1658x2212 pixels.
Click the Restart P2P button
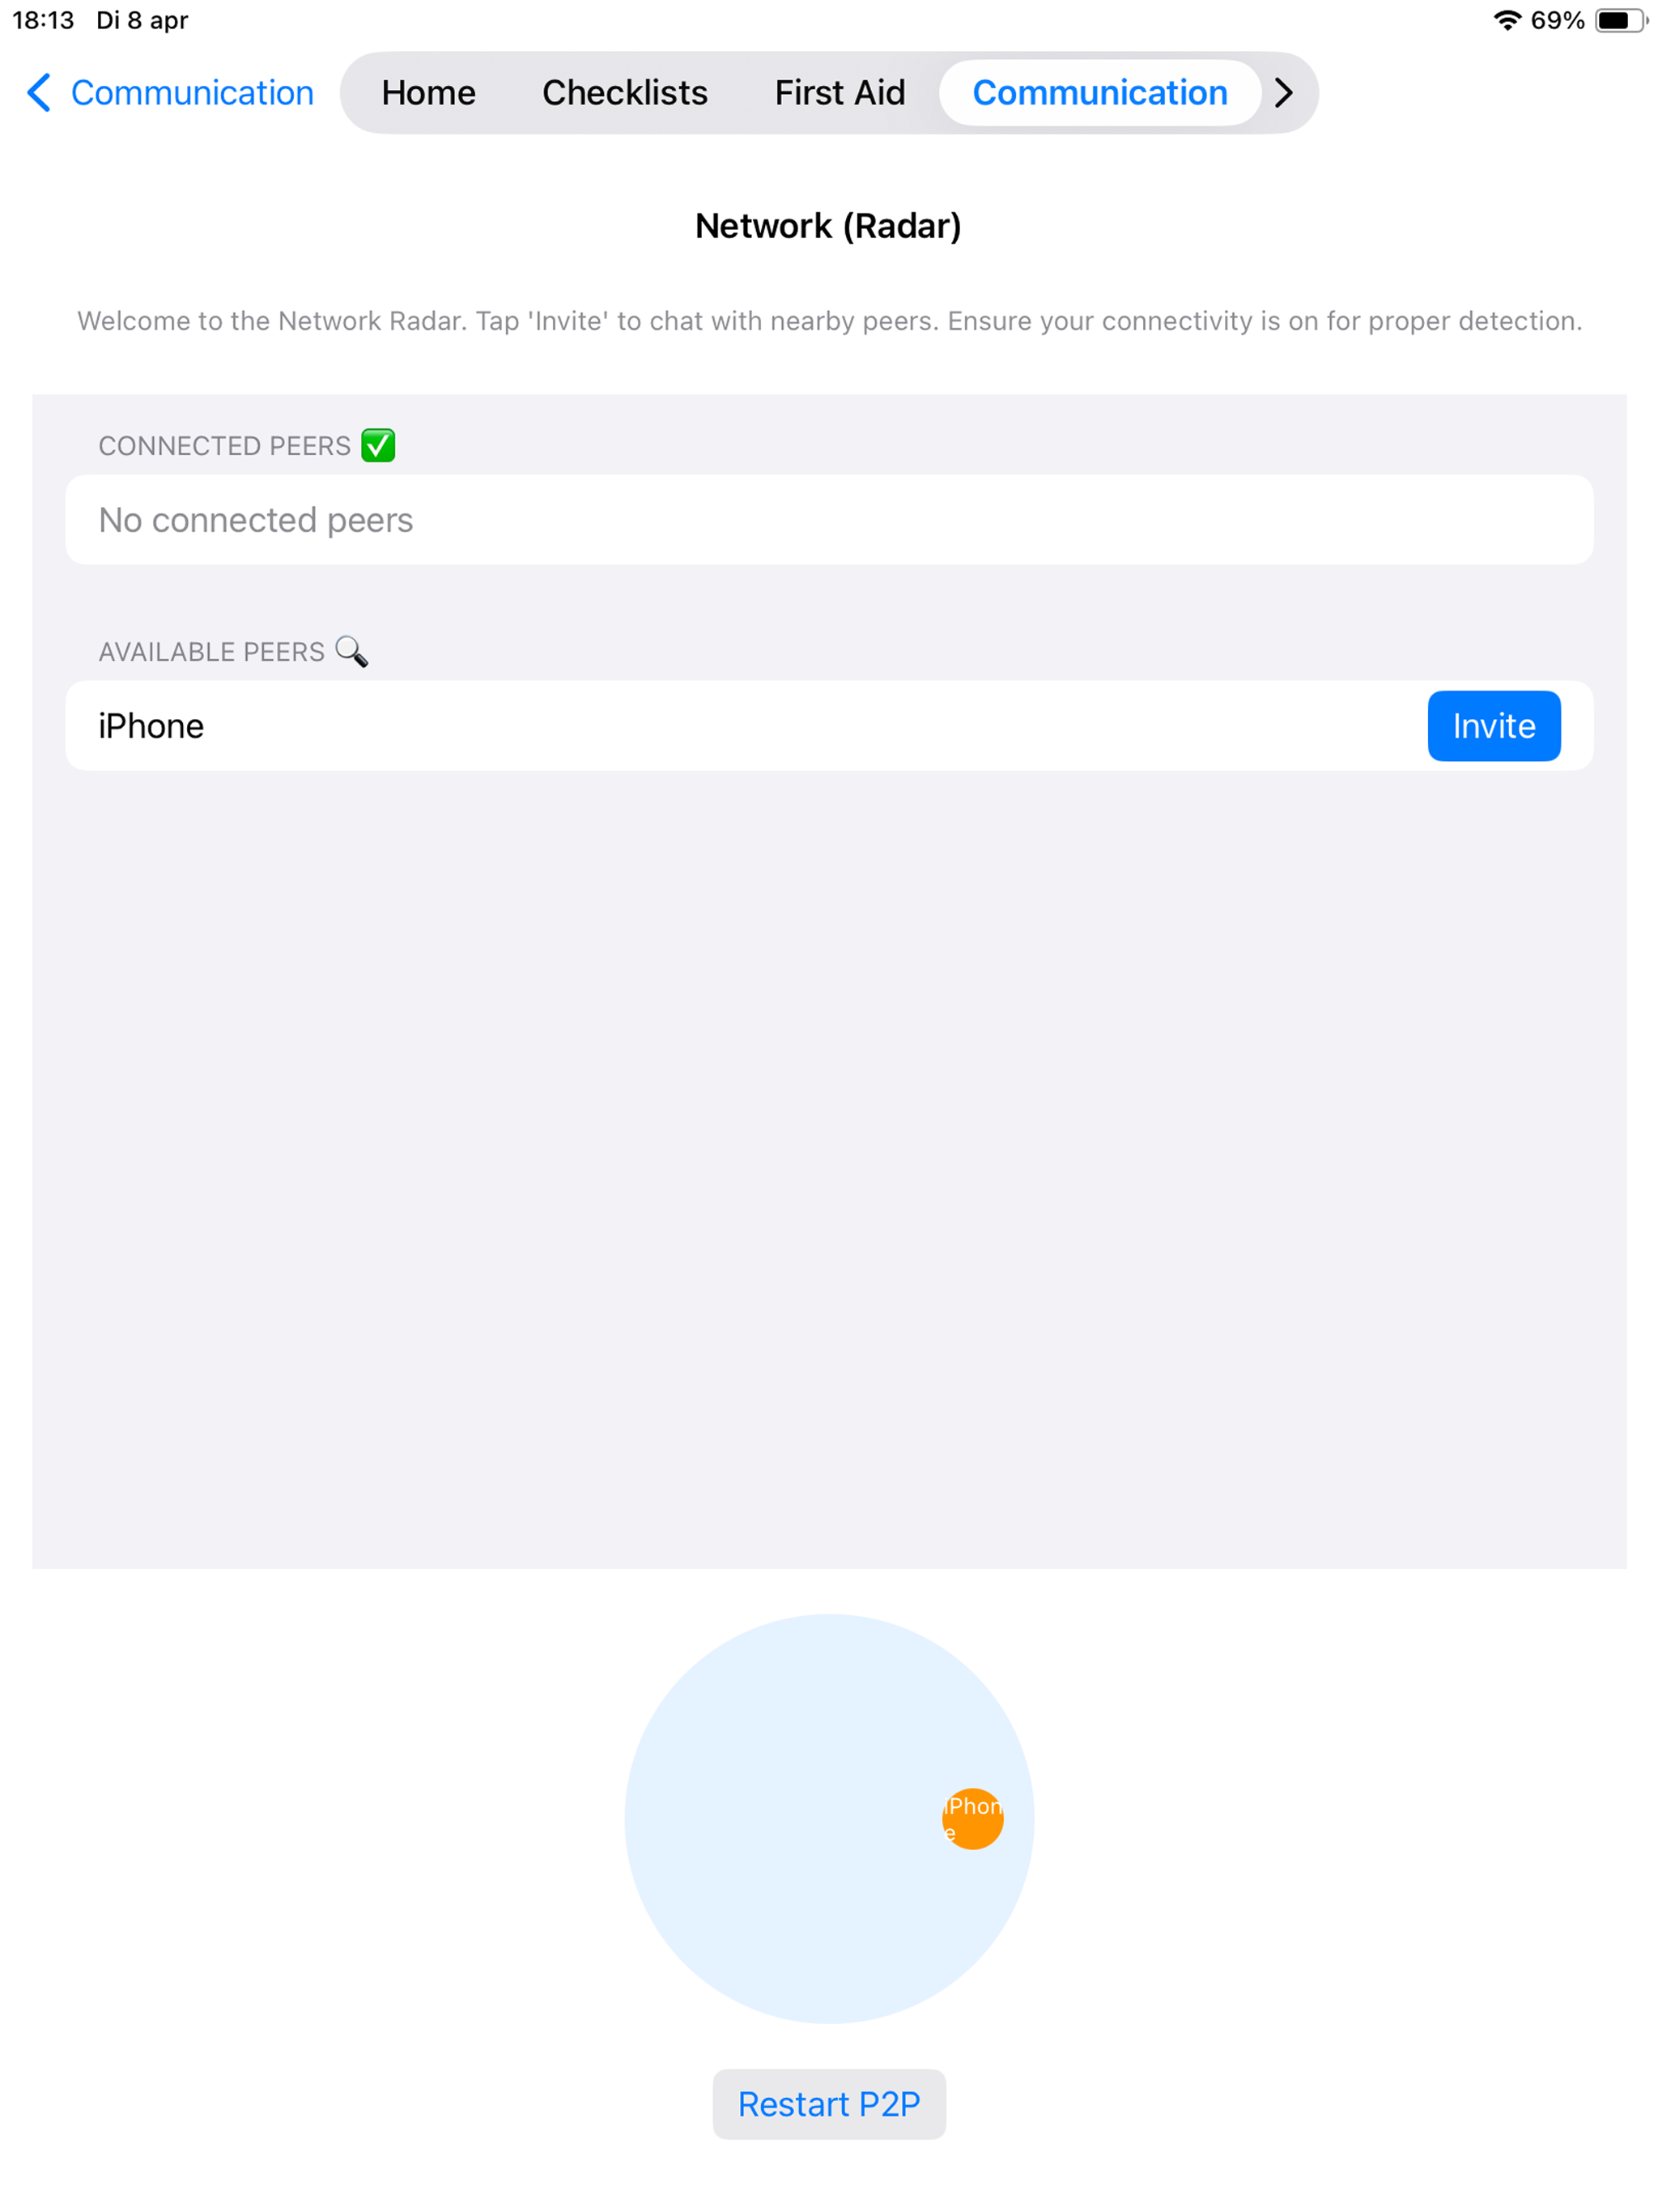829,2104
